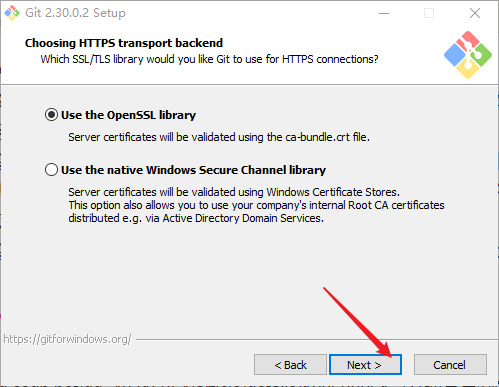
Task: Click the colorful Git logo in the header
Action: tap(468, 55)
